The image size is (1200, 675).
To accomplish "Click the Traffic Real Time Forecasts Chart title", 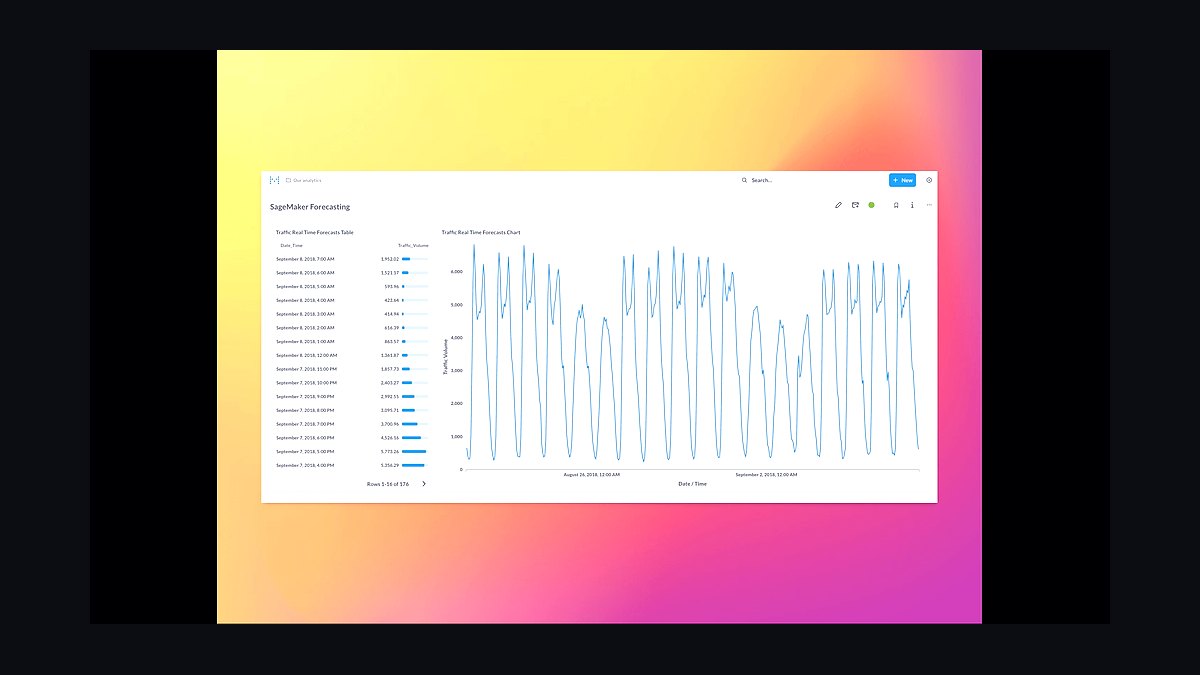I will pyautogui.click(x=481, y=232).
